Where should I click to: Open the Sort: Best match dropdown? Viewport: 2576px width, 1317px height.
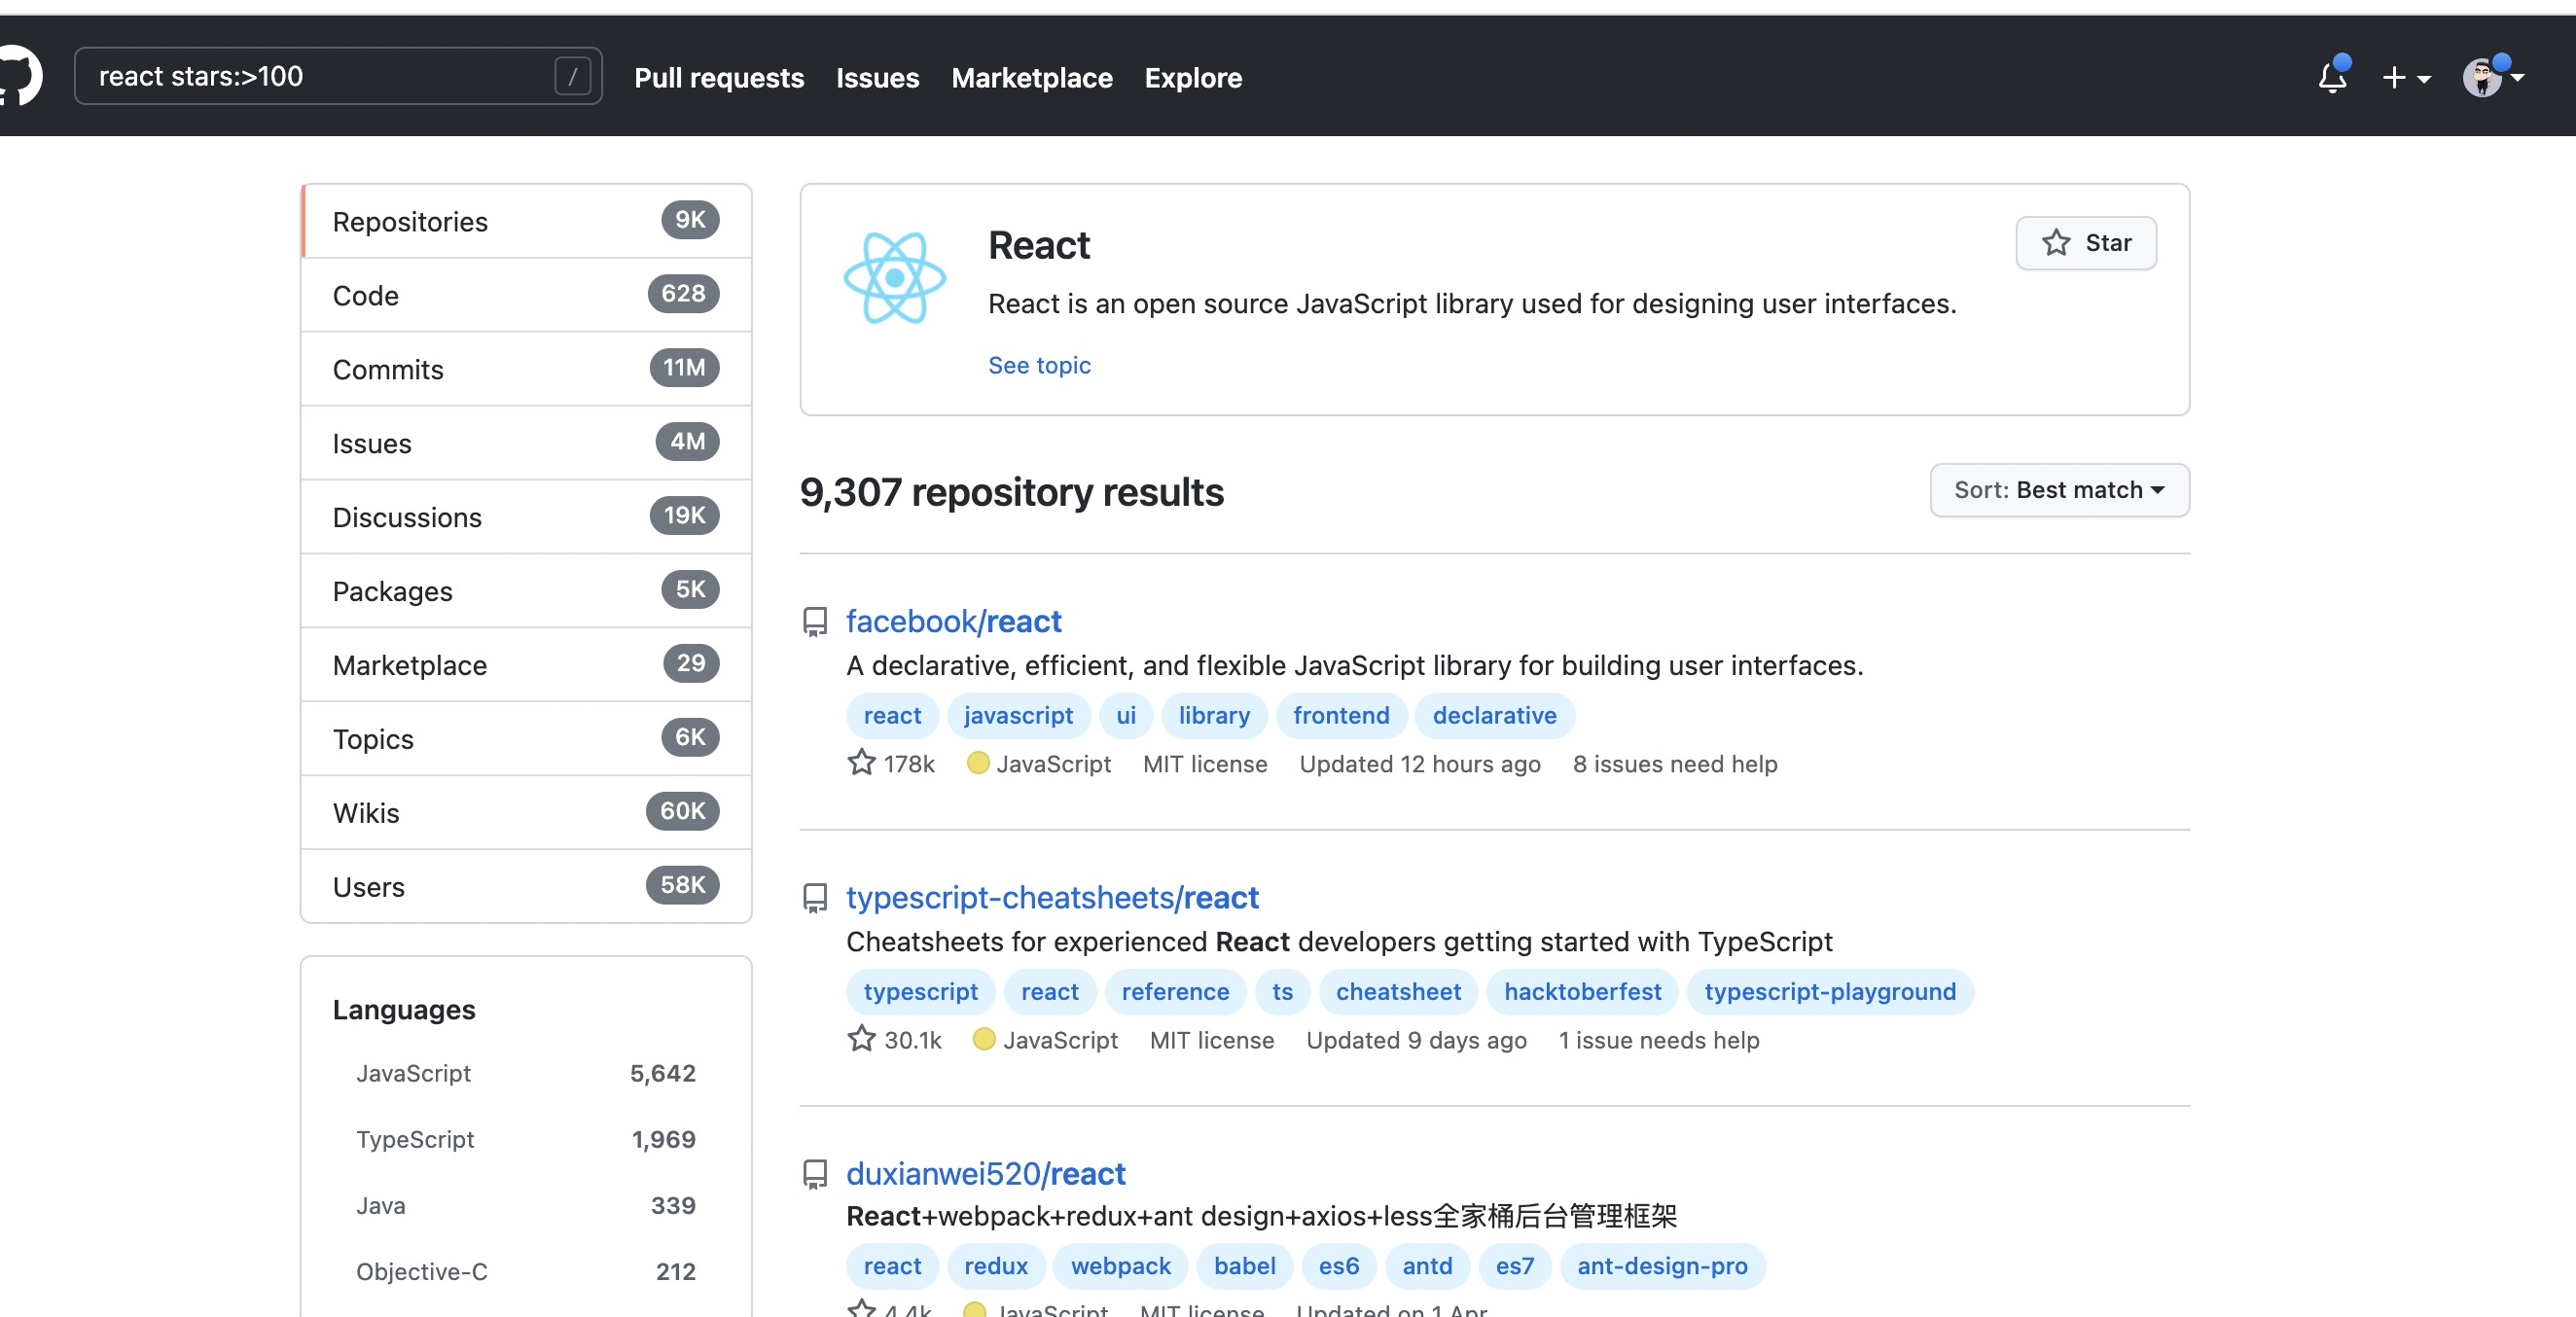click(2059, 490)
